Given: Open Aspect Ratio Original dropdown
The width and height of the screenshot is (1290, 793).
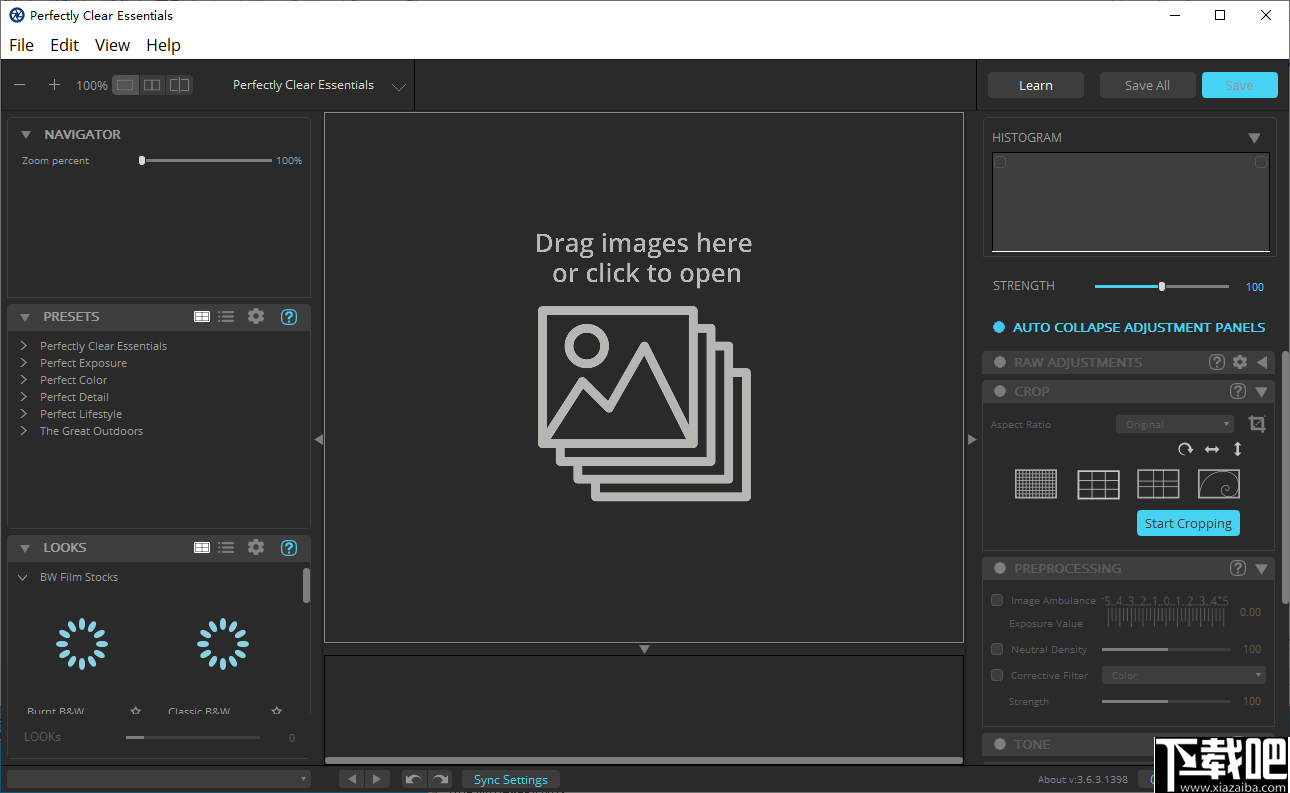Looking at the screenshot, I should 1175,424.
